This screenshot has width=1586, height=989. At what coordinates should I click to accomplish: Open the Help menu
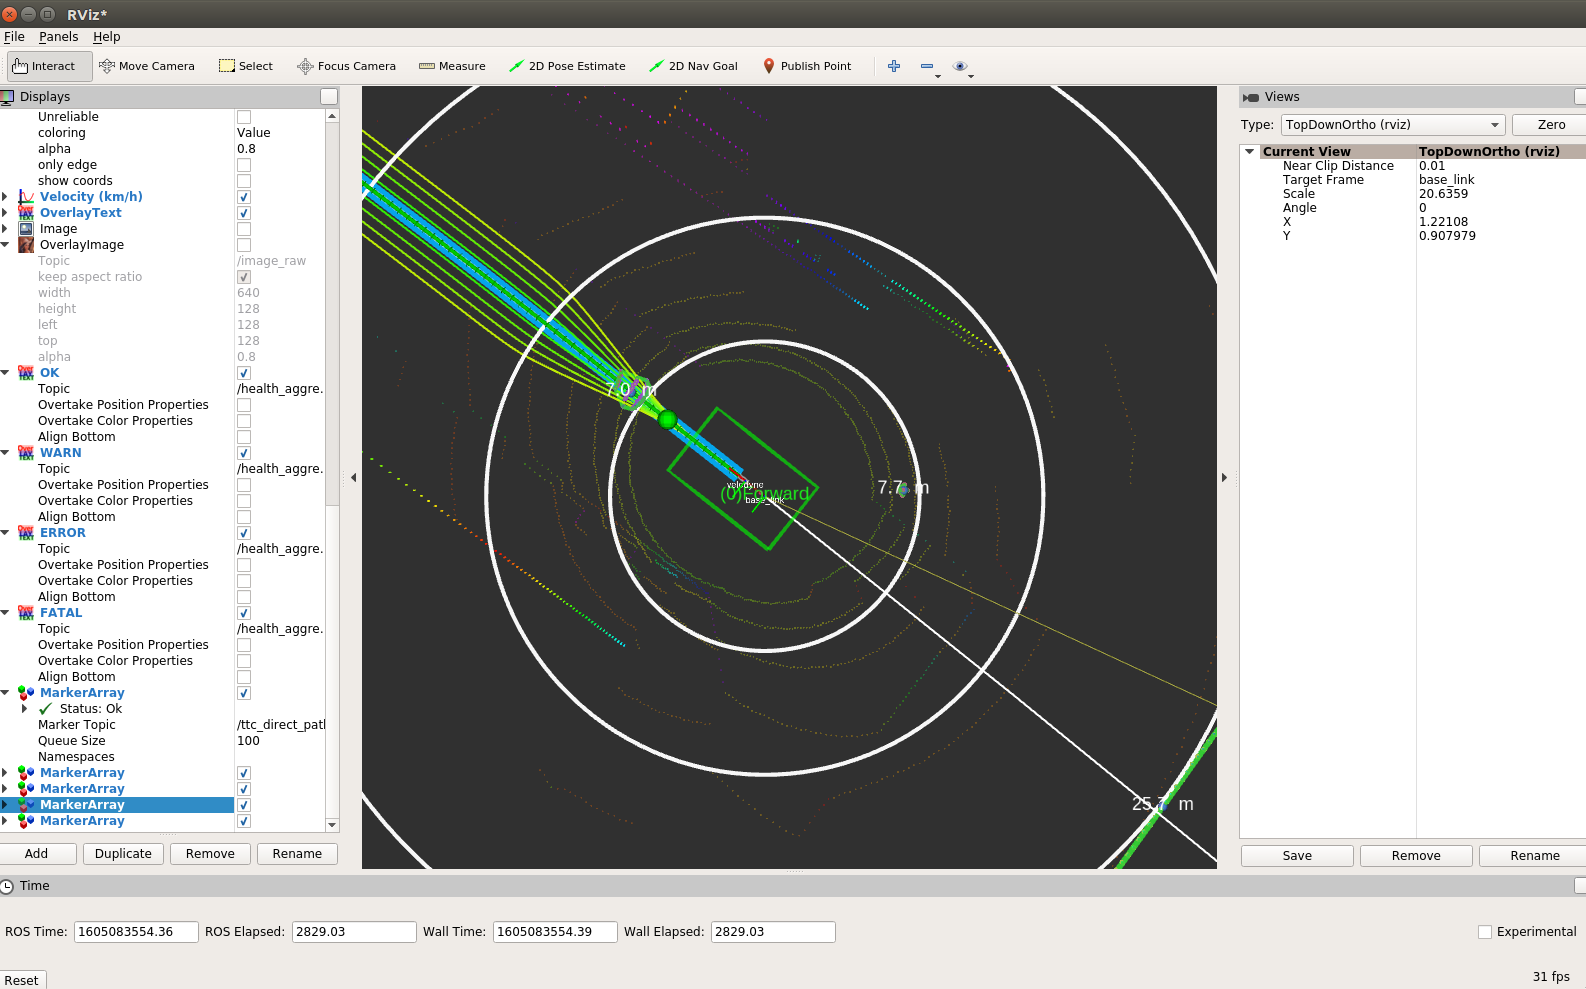coord(106,37)
